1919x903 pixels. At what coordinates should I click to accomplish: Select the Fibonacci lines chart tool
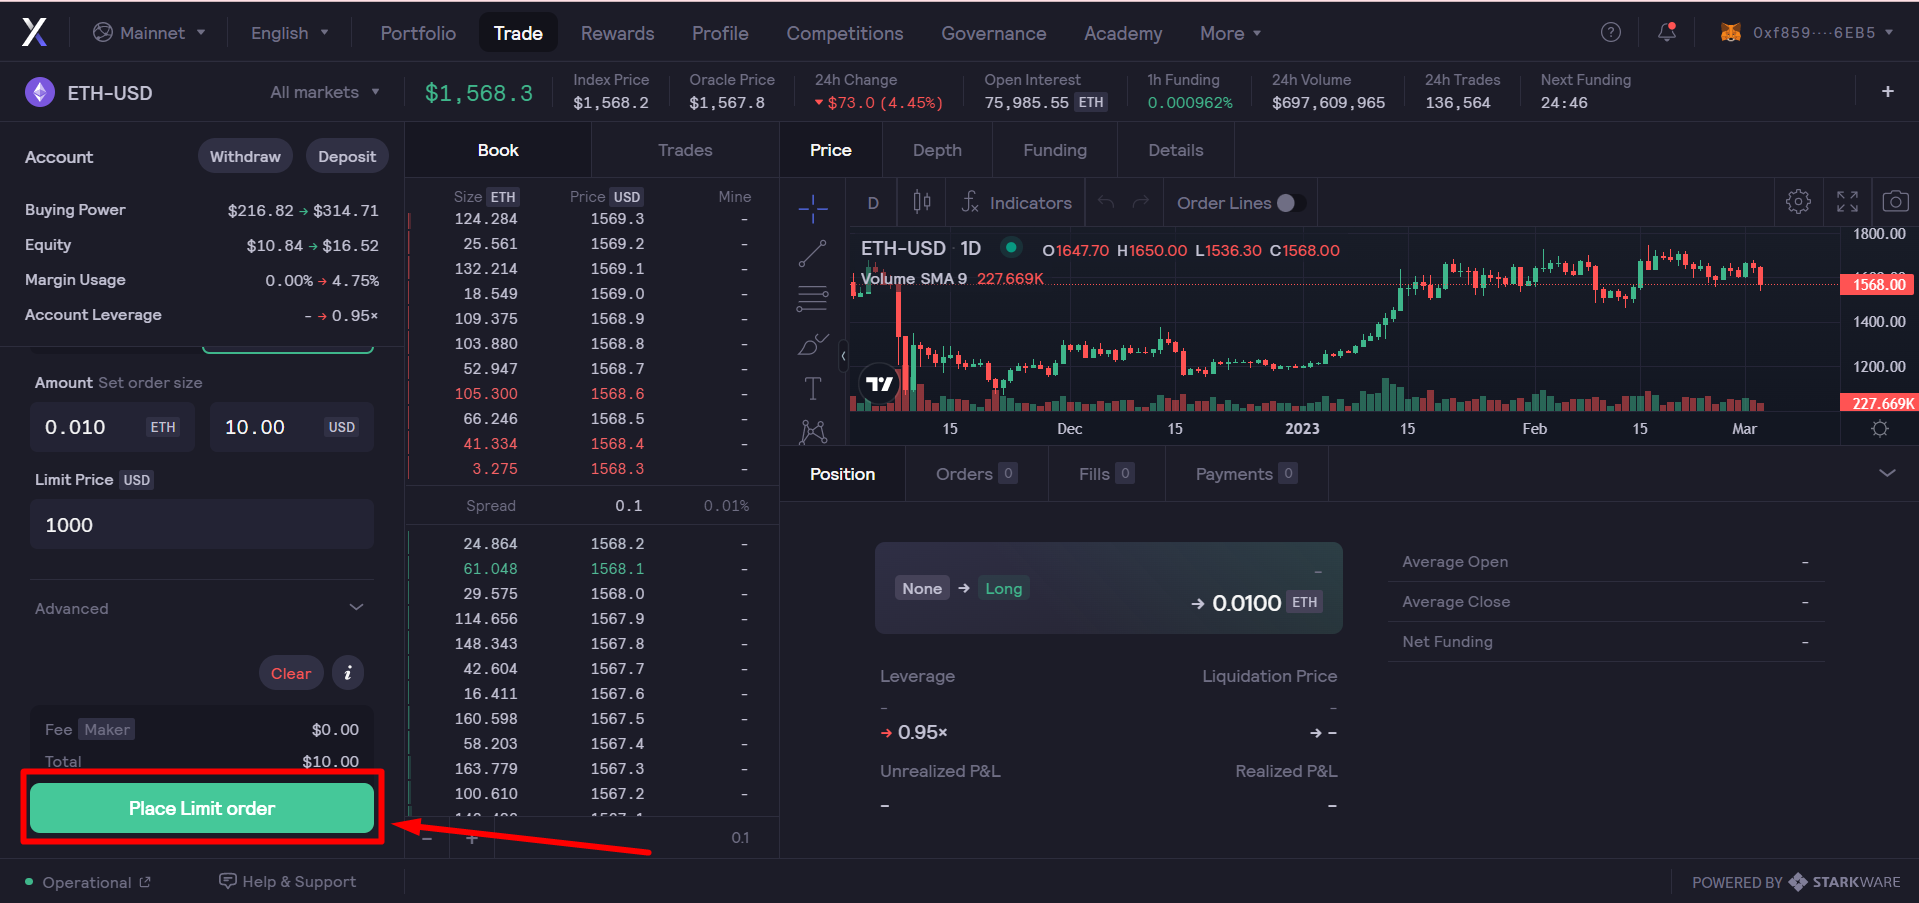[813, 298]
